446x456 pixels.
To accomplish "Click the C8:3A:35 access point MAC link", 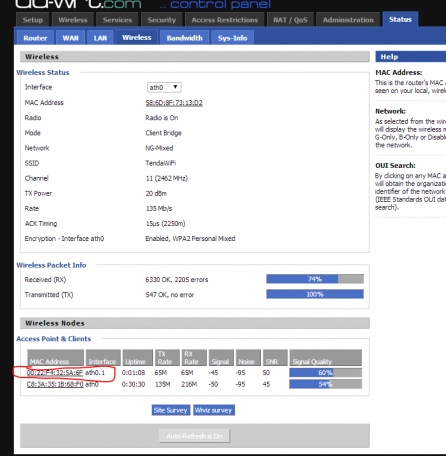I will (x=55, y=384).
